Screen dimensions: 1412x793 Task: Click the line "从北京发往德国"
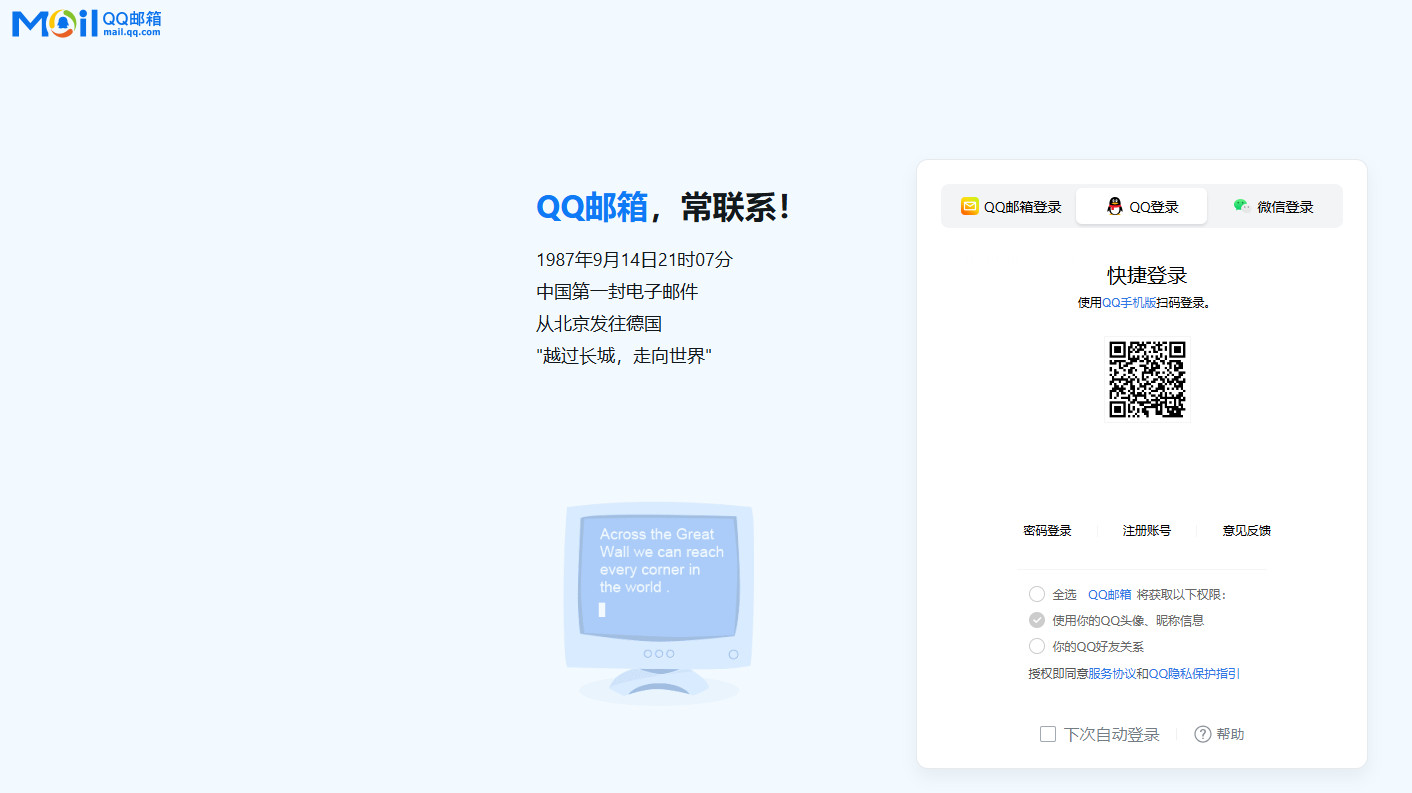click(599, 324)
